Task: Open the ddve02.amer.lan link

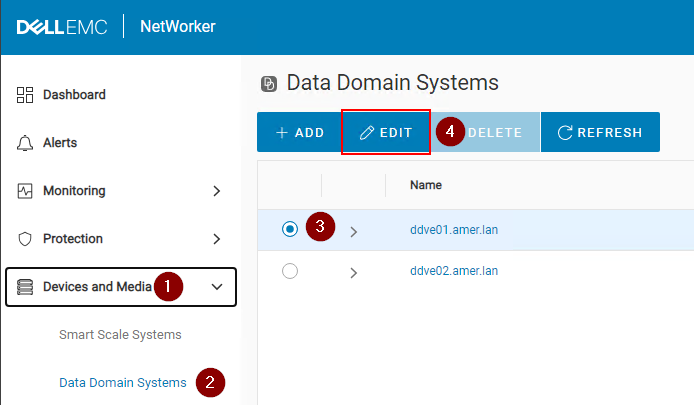Action: pyautogui.click(x=454, y=271)
